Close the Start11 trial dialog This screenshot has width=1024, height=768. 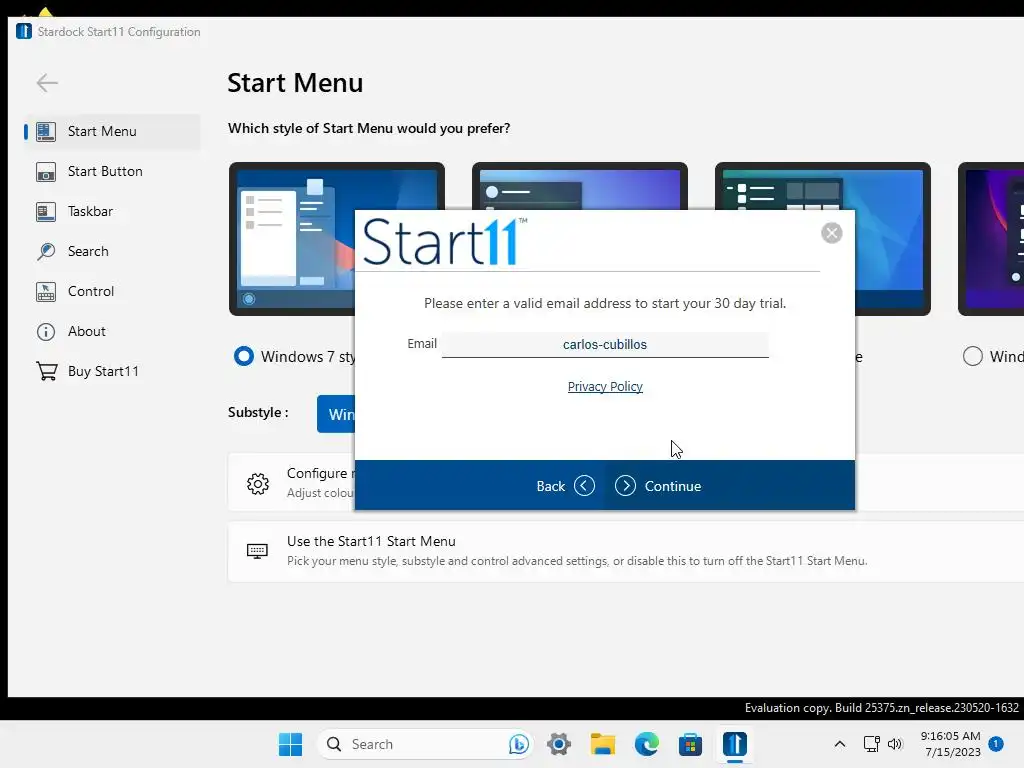(831, 233)
